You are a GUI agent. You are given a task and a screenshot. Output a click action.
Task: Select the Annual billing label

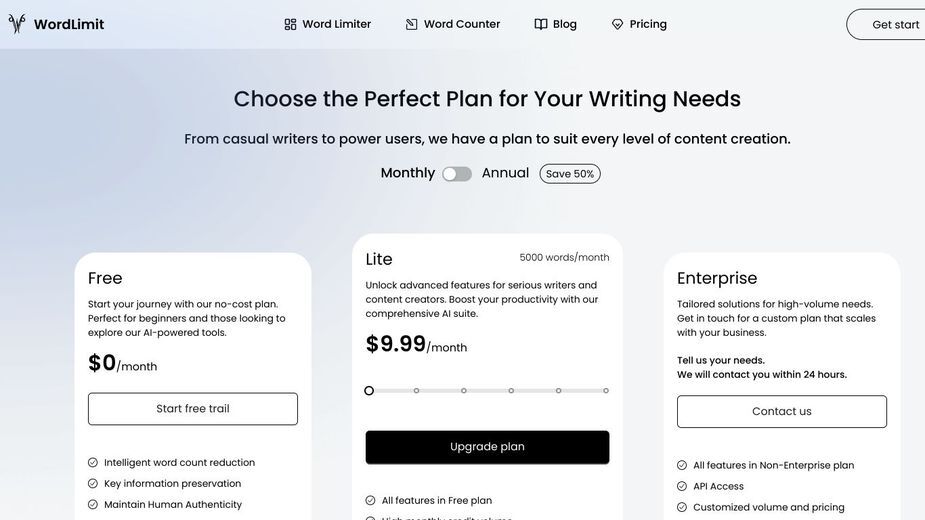tap(505, 173)
